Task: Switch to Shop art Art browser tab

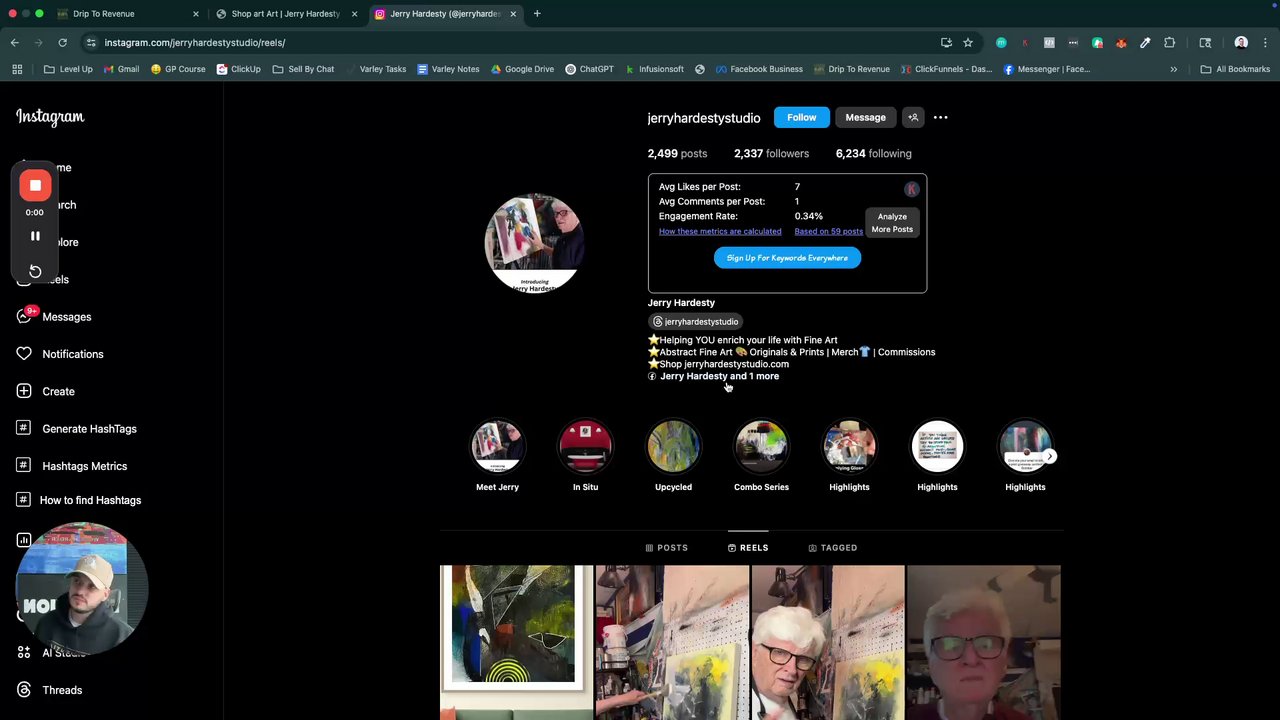Action: [x=285, y=14]
